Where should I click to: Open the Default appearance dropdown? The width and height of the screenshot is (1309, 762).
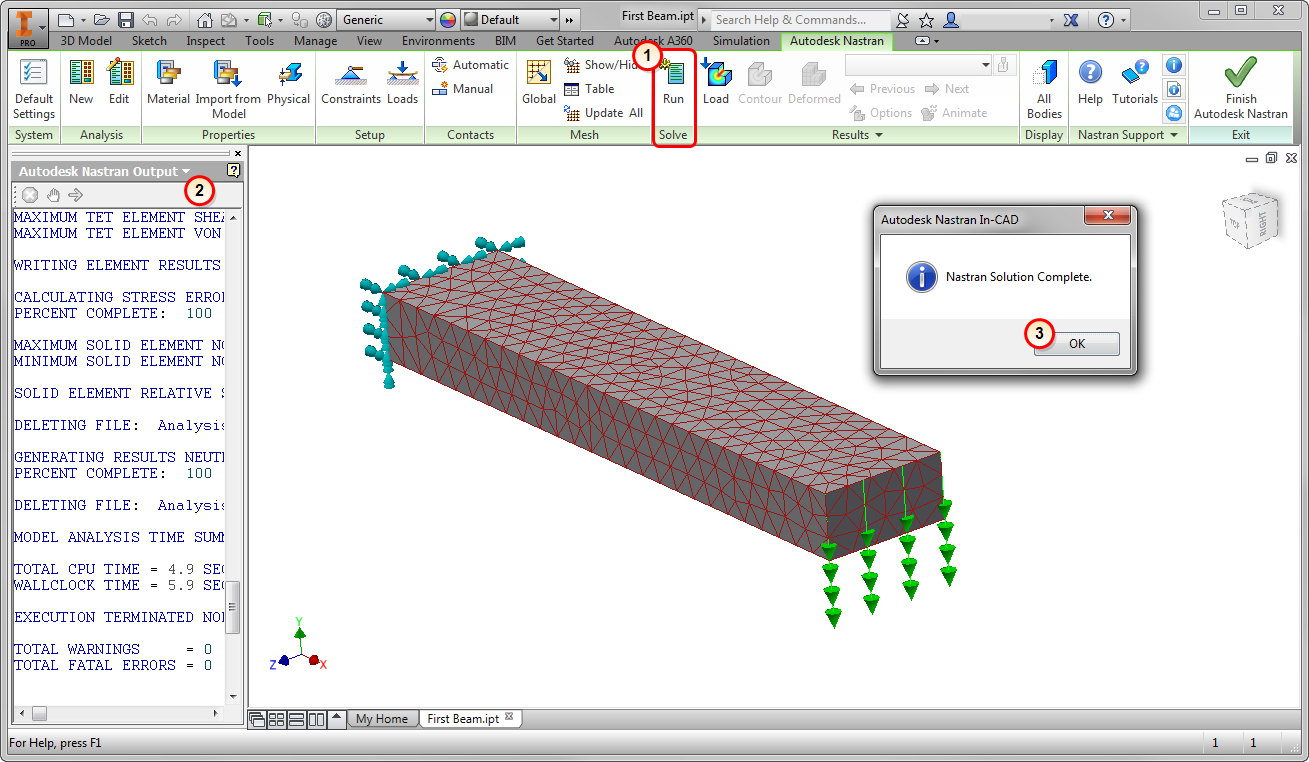510,20
